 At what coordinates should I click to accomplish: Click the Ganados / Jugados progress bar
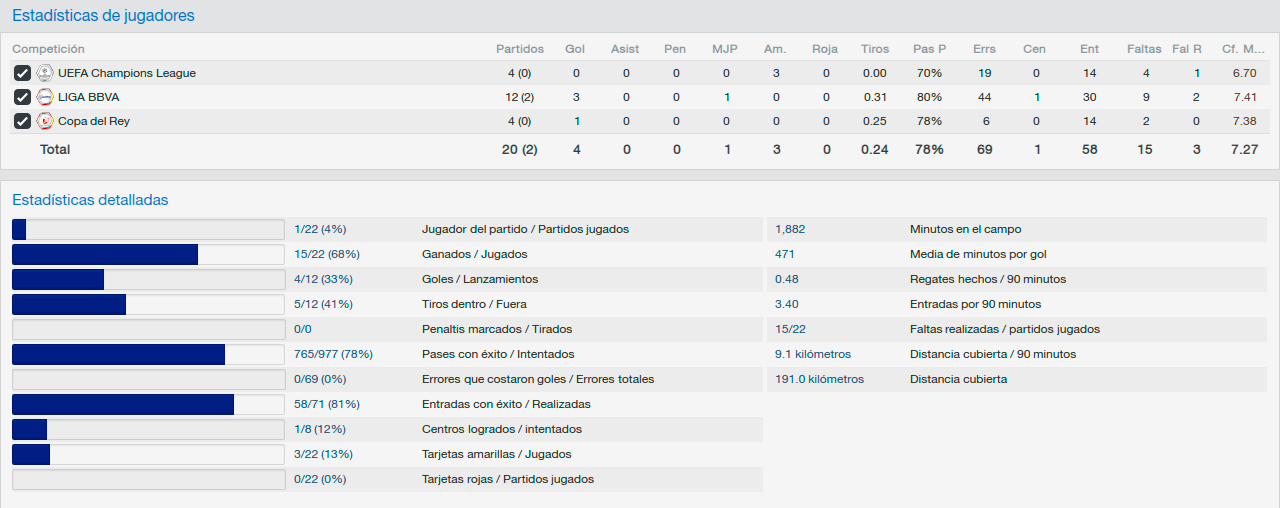(x=148, y=254)
